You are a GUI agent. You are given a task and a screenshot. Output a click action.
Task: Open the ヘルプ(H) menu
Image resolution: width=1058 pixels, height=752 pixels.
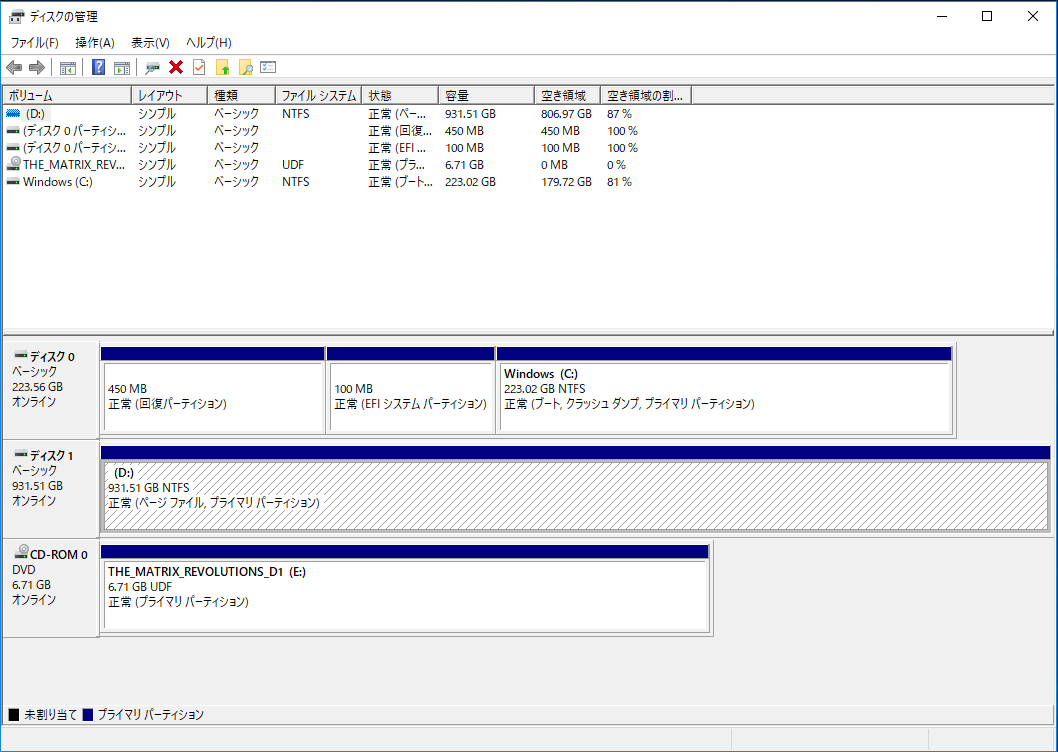(x=209, y=43)
